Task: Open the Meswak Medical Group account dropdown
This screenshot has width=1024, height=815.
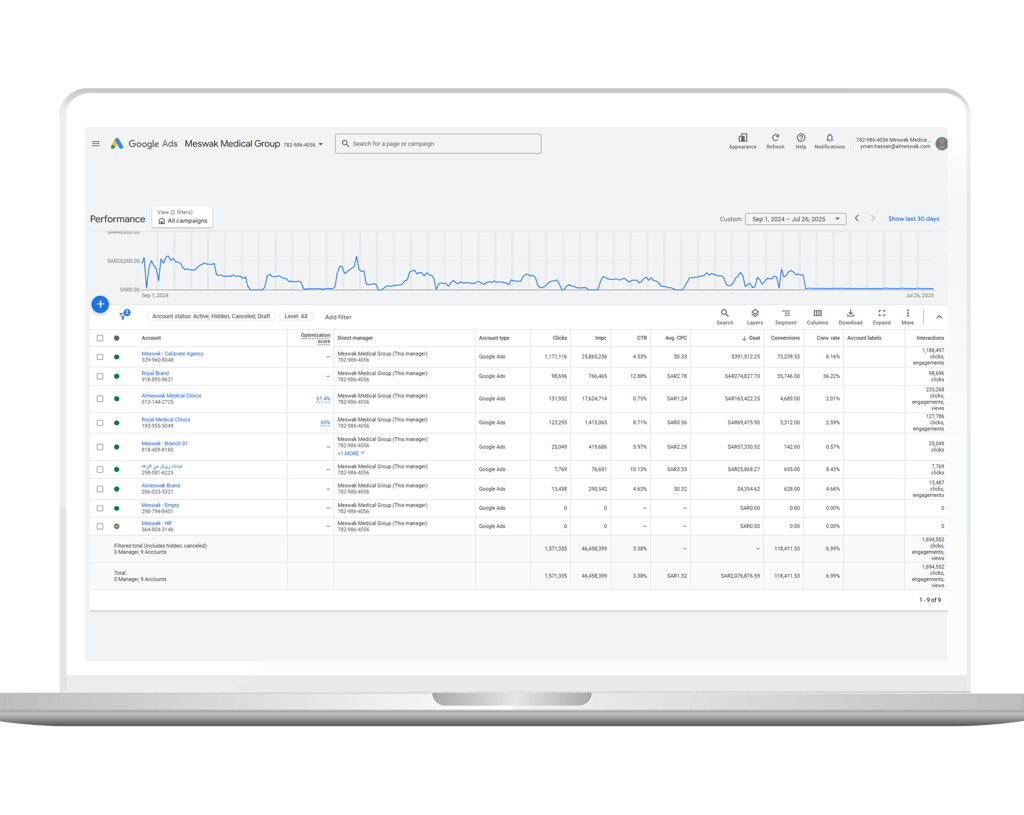Action: point(253,144)
